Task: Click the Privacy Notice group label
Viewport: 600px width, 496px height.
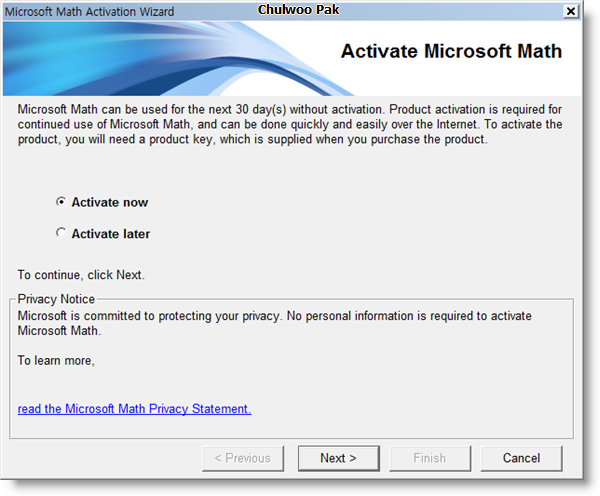Action: pos(56,299)
